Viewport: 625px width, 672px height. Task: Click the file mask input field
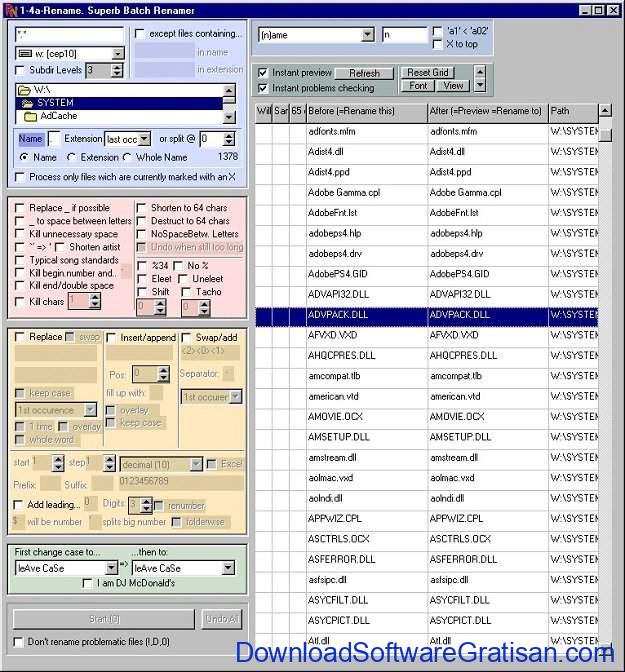(x=69, y=35)
